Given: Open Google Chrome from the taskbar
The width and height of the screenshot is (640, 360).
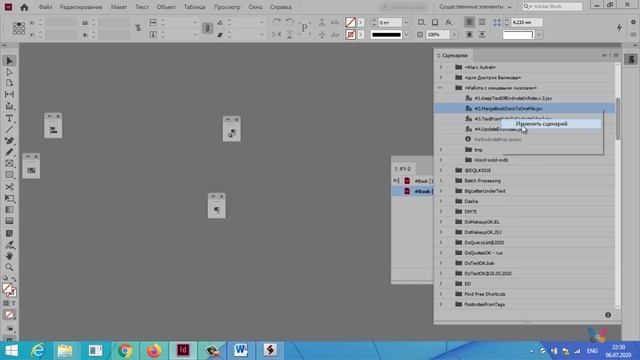Looking at the screenshot, I should [125, 351].
